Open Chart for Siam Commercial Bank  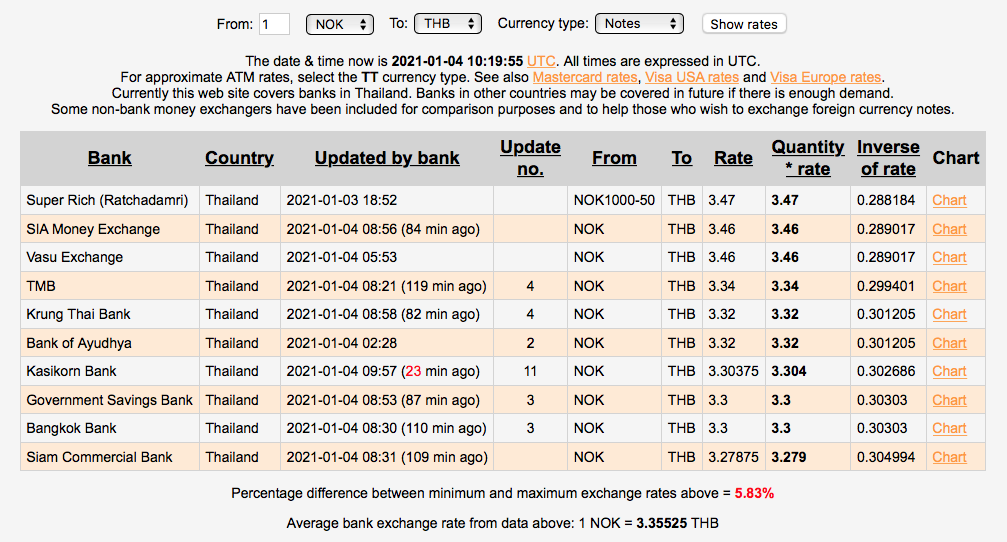[x=949, y=457]
